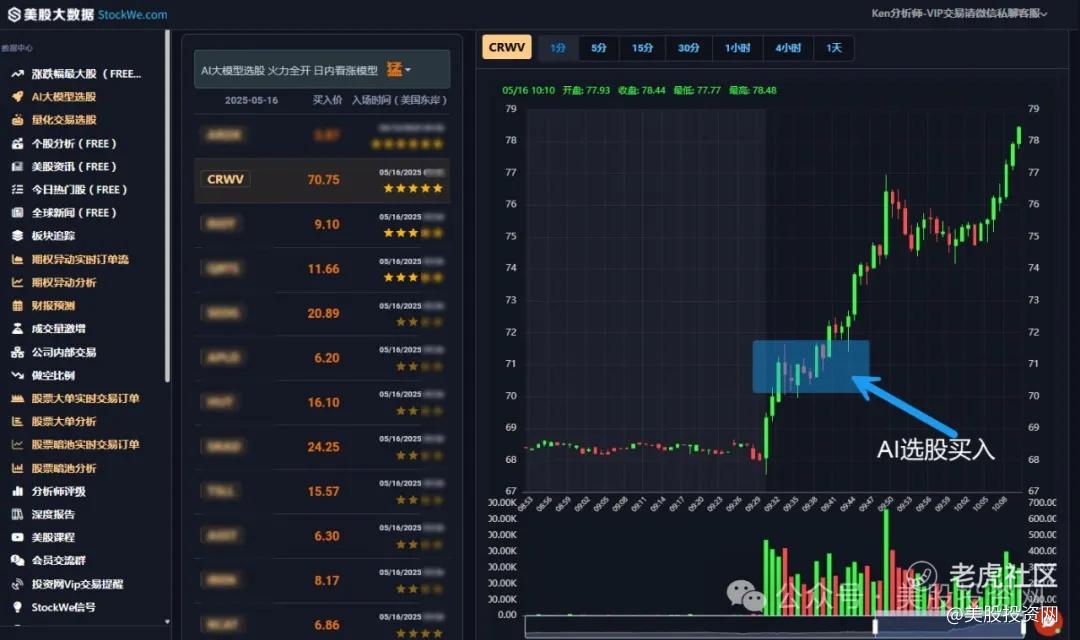
Task: Click the icon beside 股票大单分析
Action: pyautogui.click(x=17, y=422)
